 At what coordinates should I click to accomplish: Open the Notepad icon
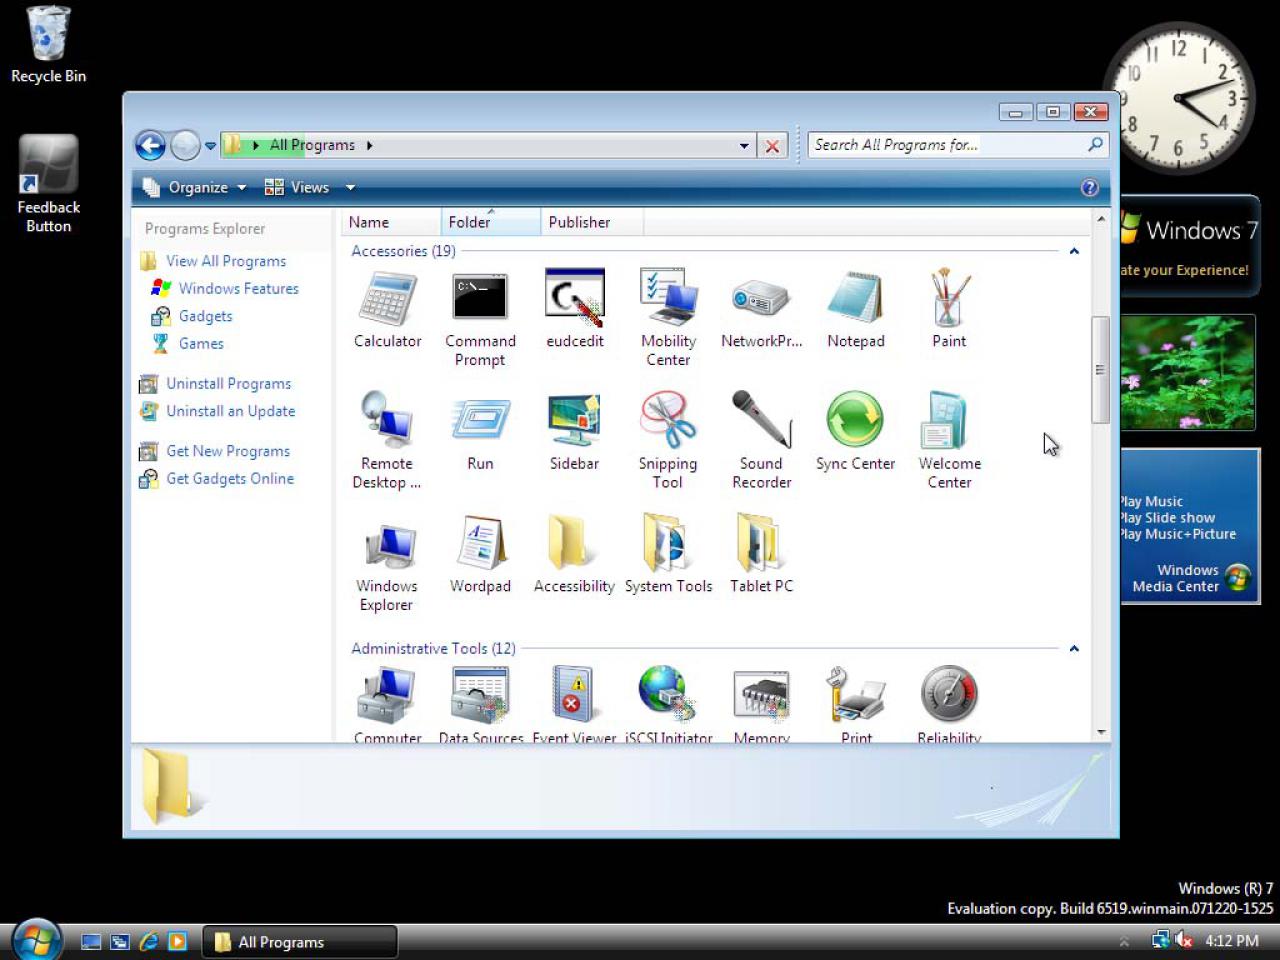(x=855, y=298)
